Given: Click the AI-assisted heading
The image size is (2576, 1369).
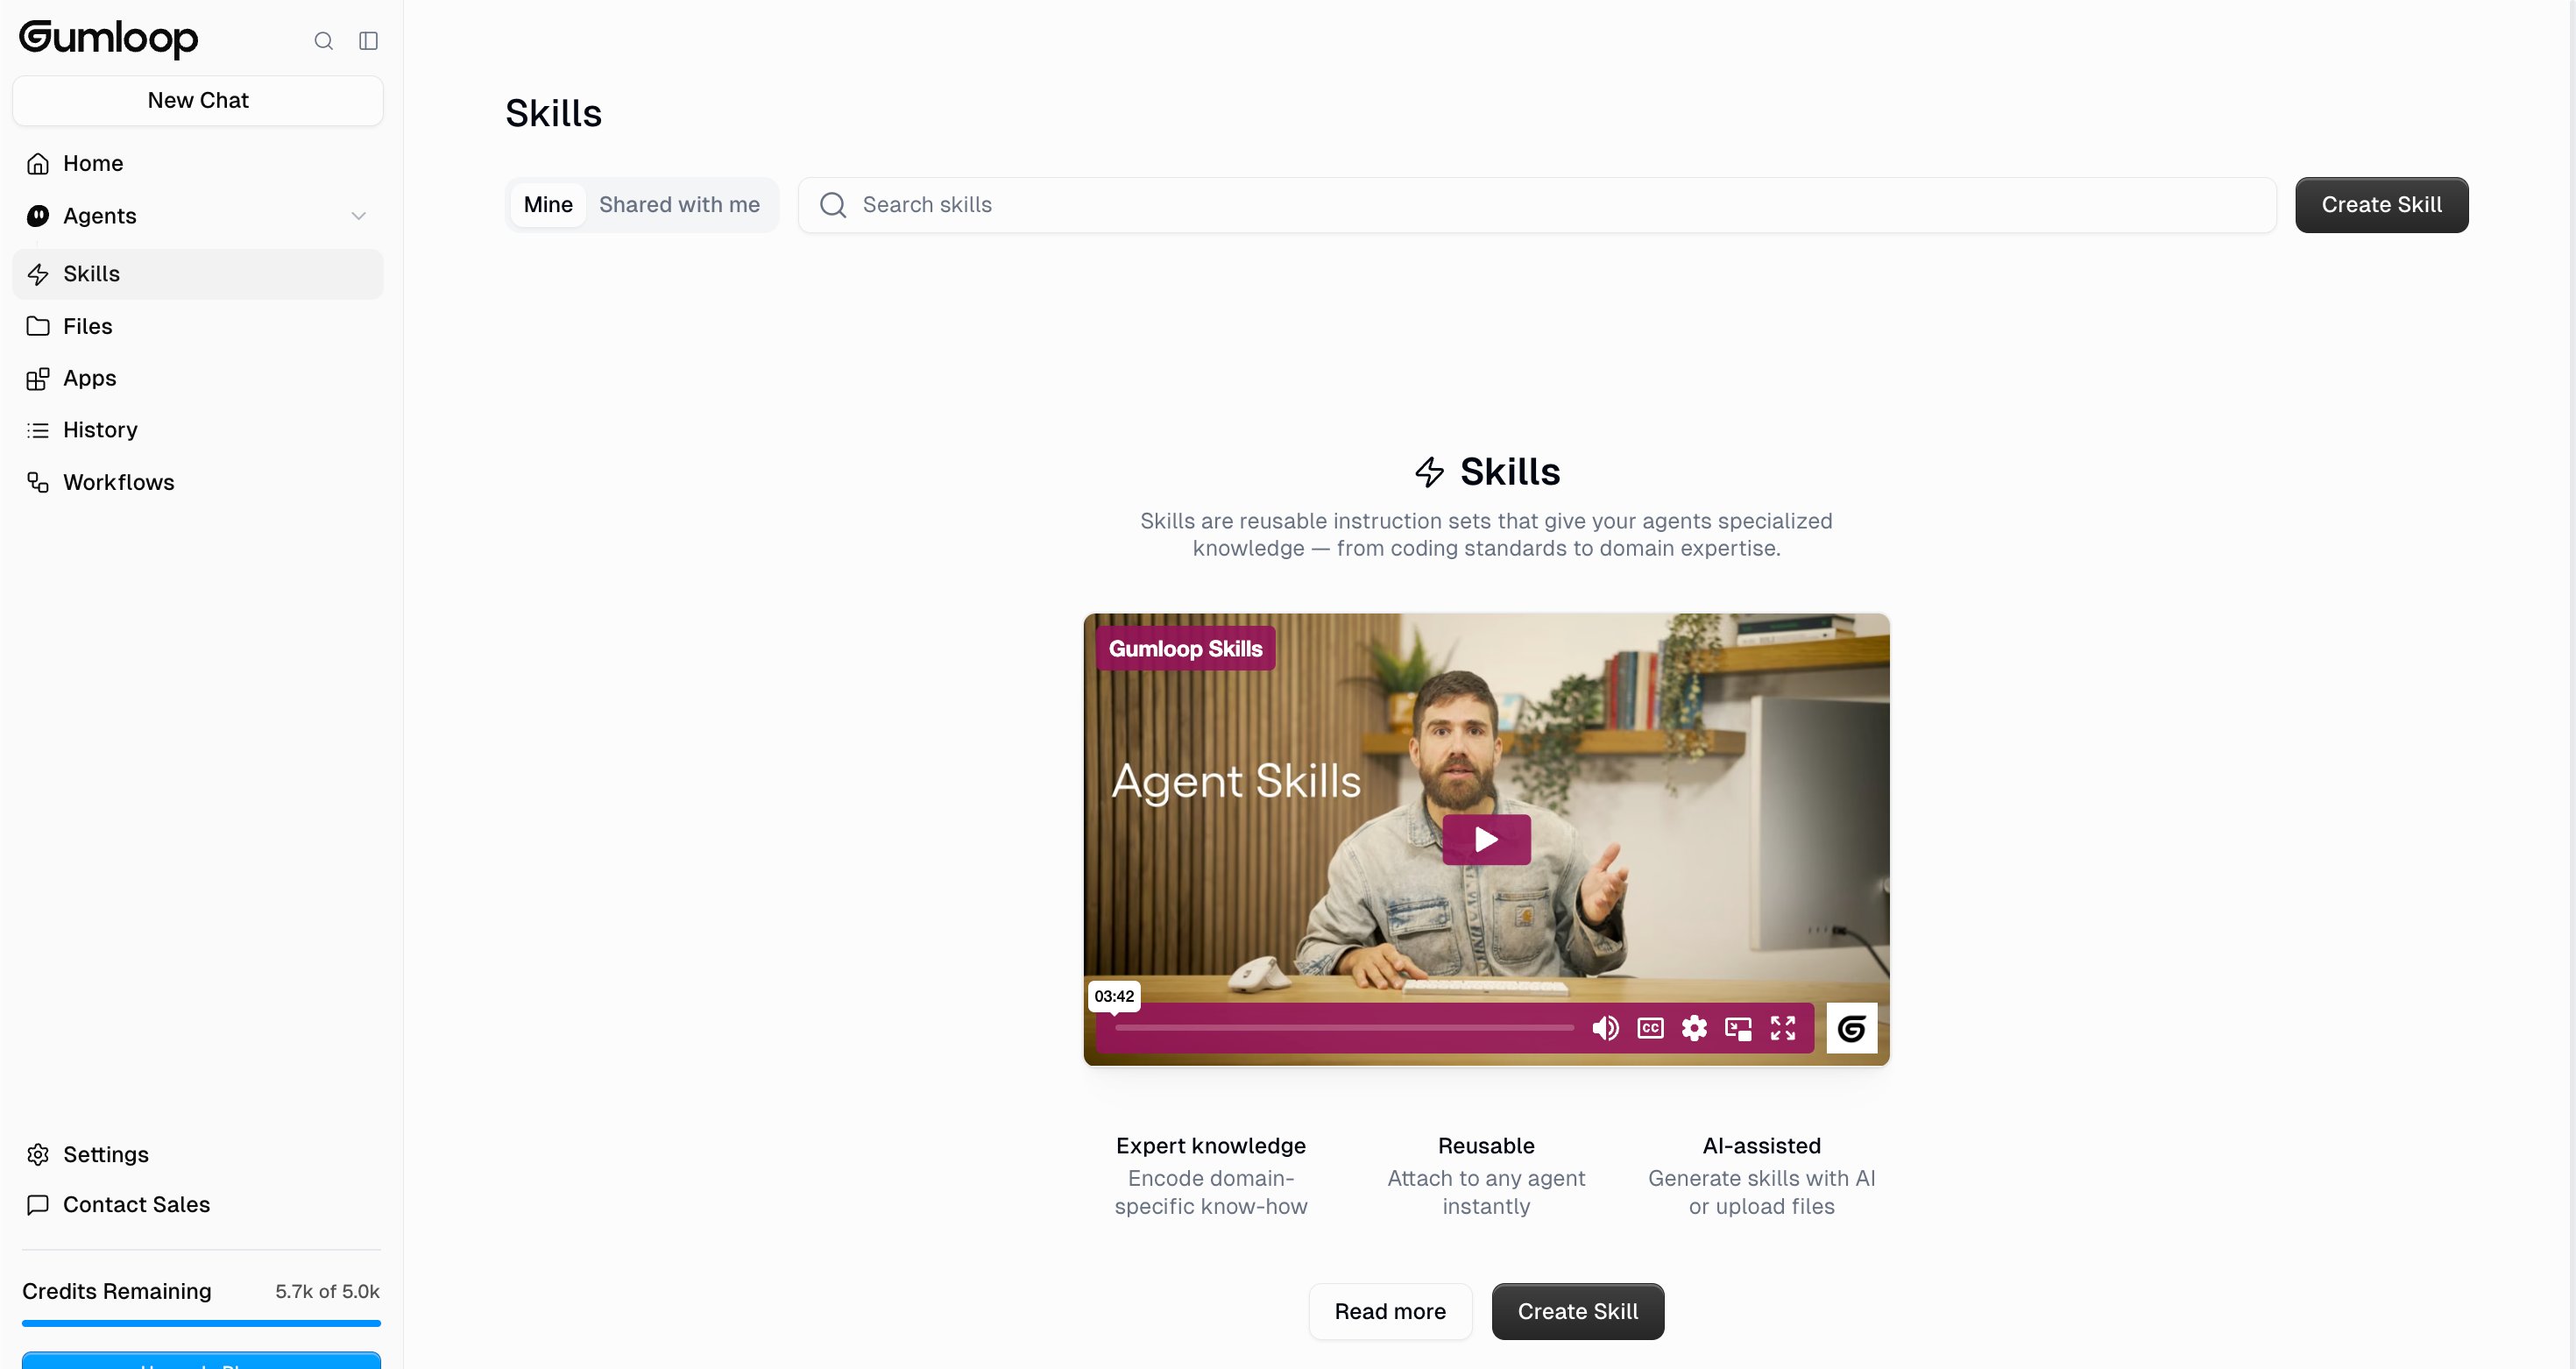Looking at the screenshot, I should tap(1761, 1146).
